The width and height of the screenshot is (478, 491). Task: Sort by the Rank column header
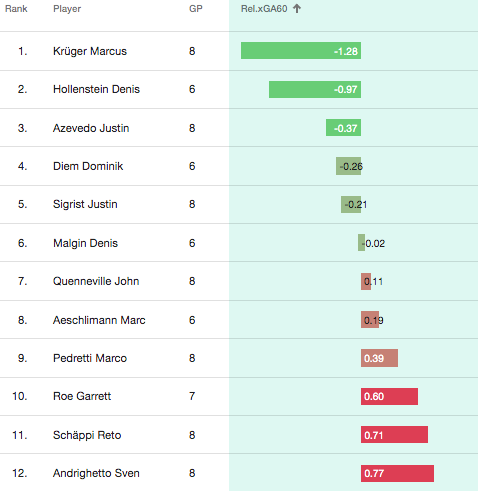tap(16, 9)
